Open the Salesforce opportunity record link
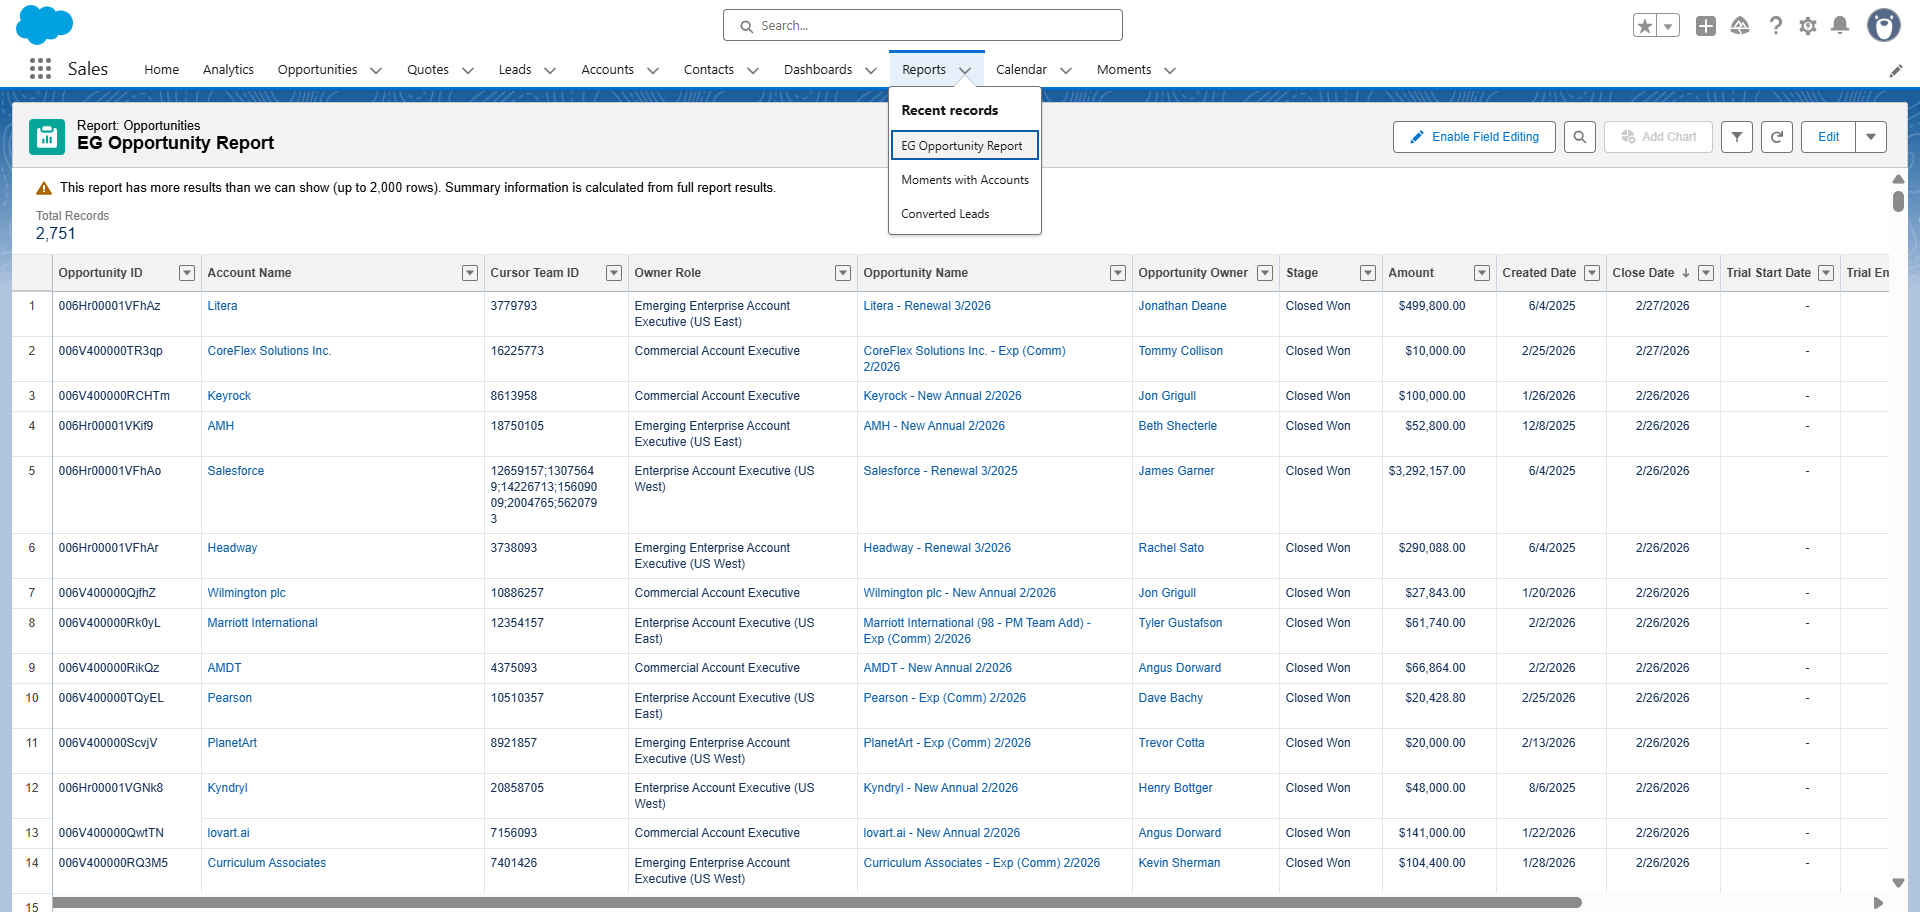Image resolution: width=1920 pixels, height=912 pixels. [x=939, y=470]
